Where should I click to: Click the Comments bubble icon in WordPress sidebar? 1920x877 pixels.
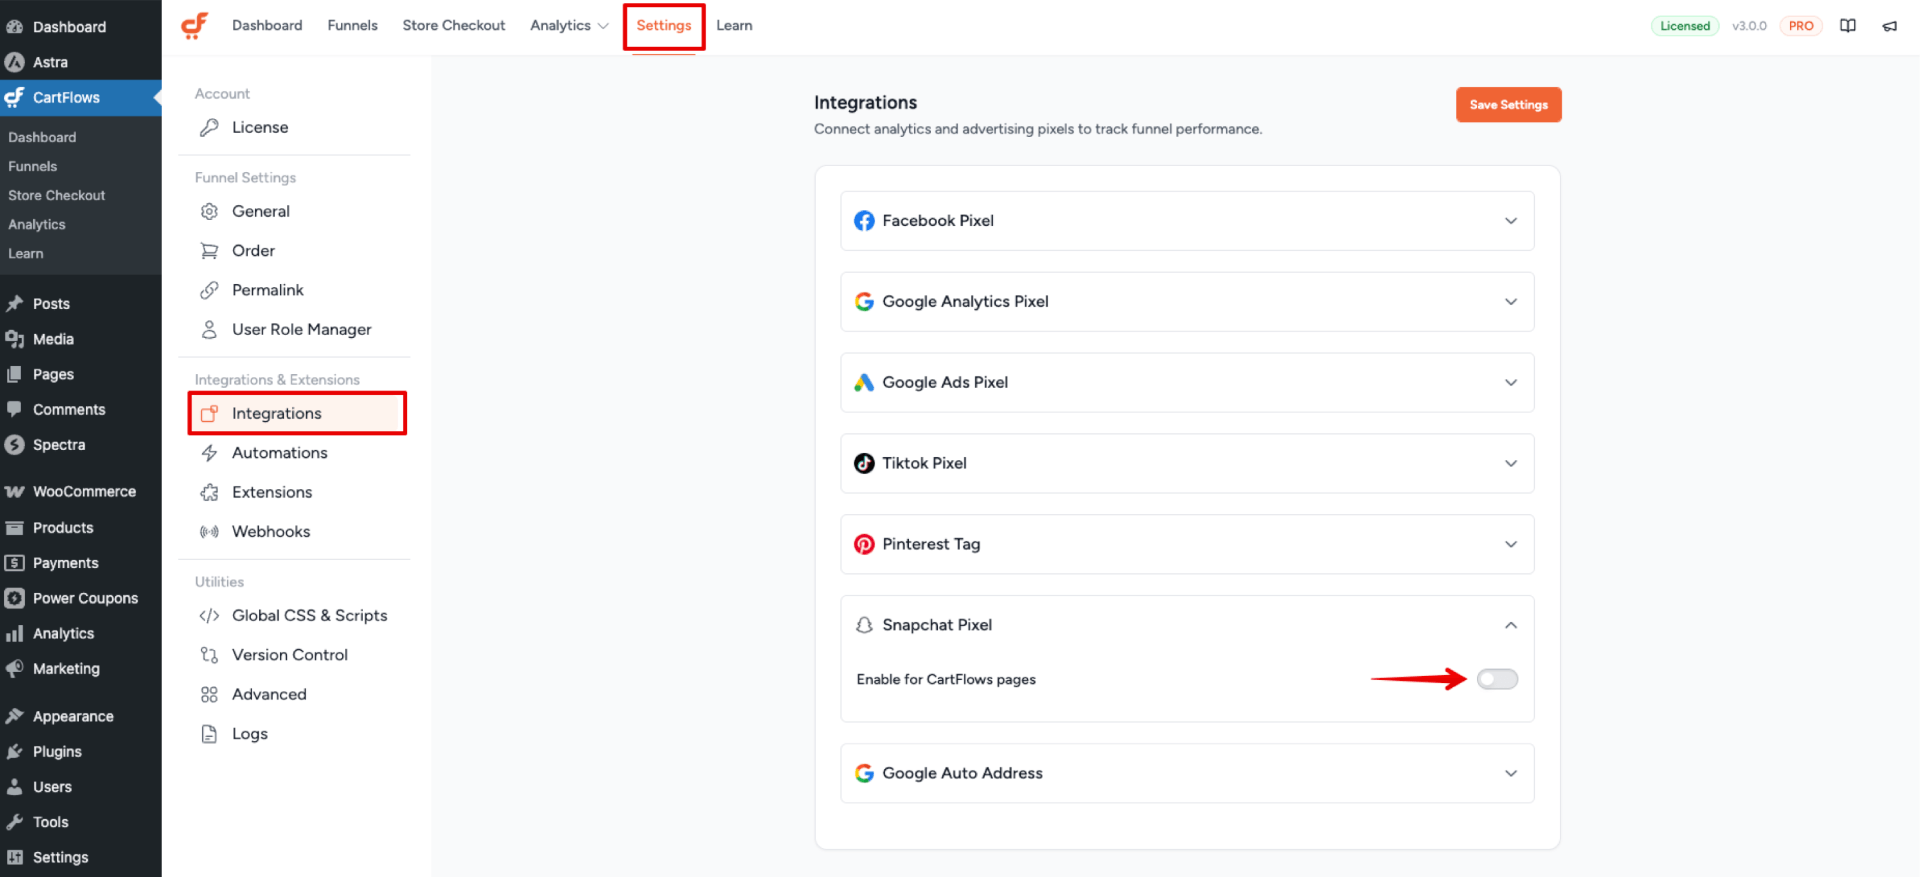click(15, 410)
